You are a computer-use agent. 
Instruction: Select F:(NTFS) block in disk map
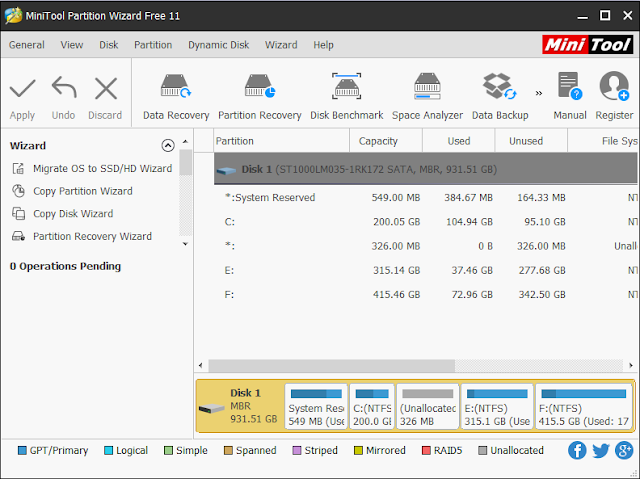584,406
